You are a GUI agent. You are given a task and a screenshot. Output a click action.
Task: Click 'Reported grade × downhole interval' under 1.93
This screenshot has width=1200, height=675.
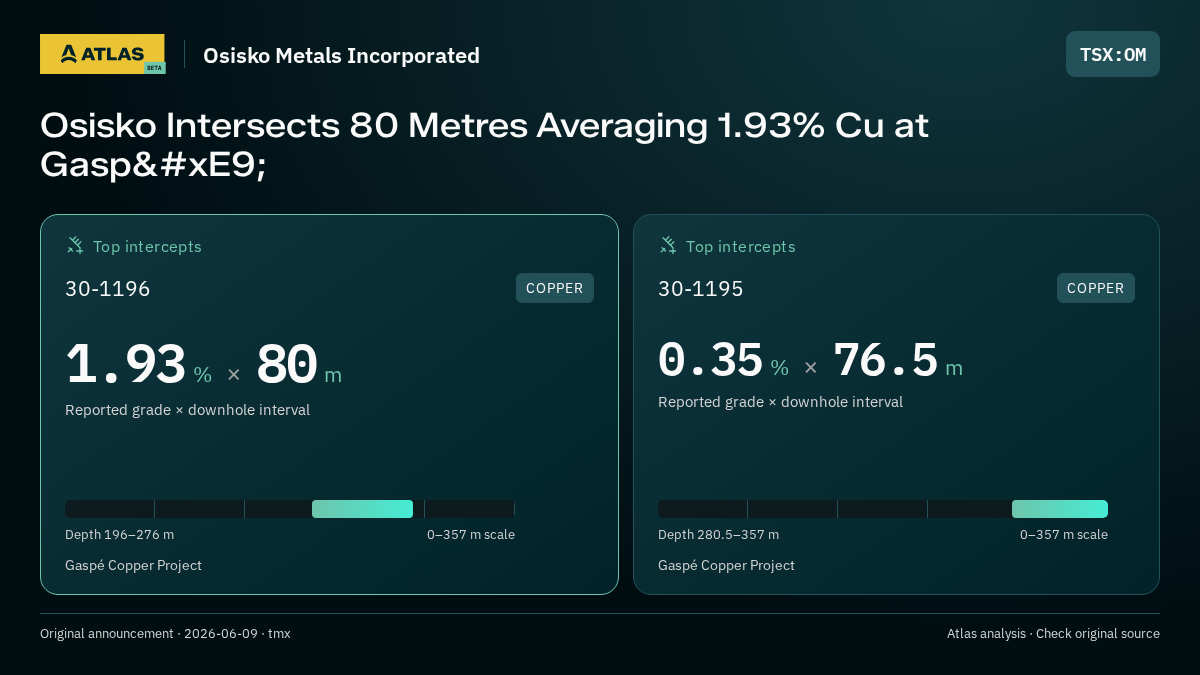pos(187,410)
